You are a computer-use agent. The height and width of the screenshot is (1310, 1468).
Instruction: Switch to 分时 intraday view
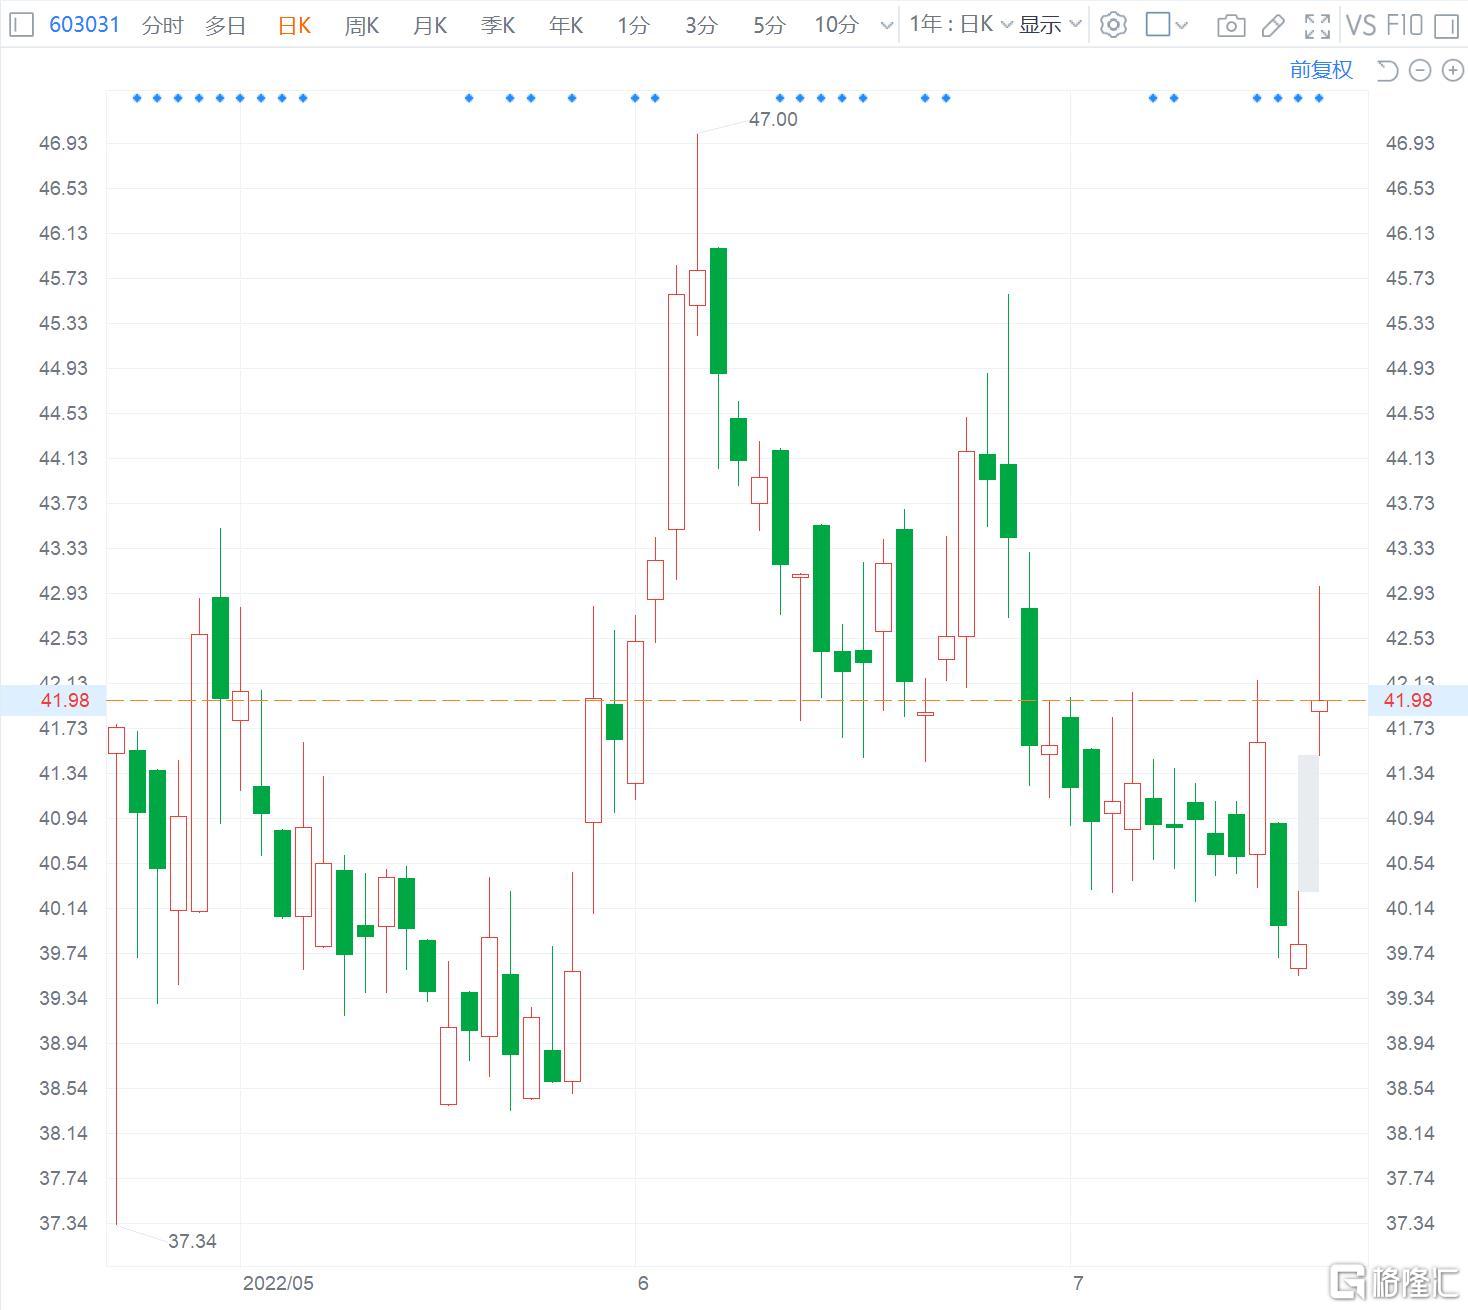pos(162,25)
